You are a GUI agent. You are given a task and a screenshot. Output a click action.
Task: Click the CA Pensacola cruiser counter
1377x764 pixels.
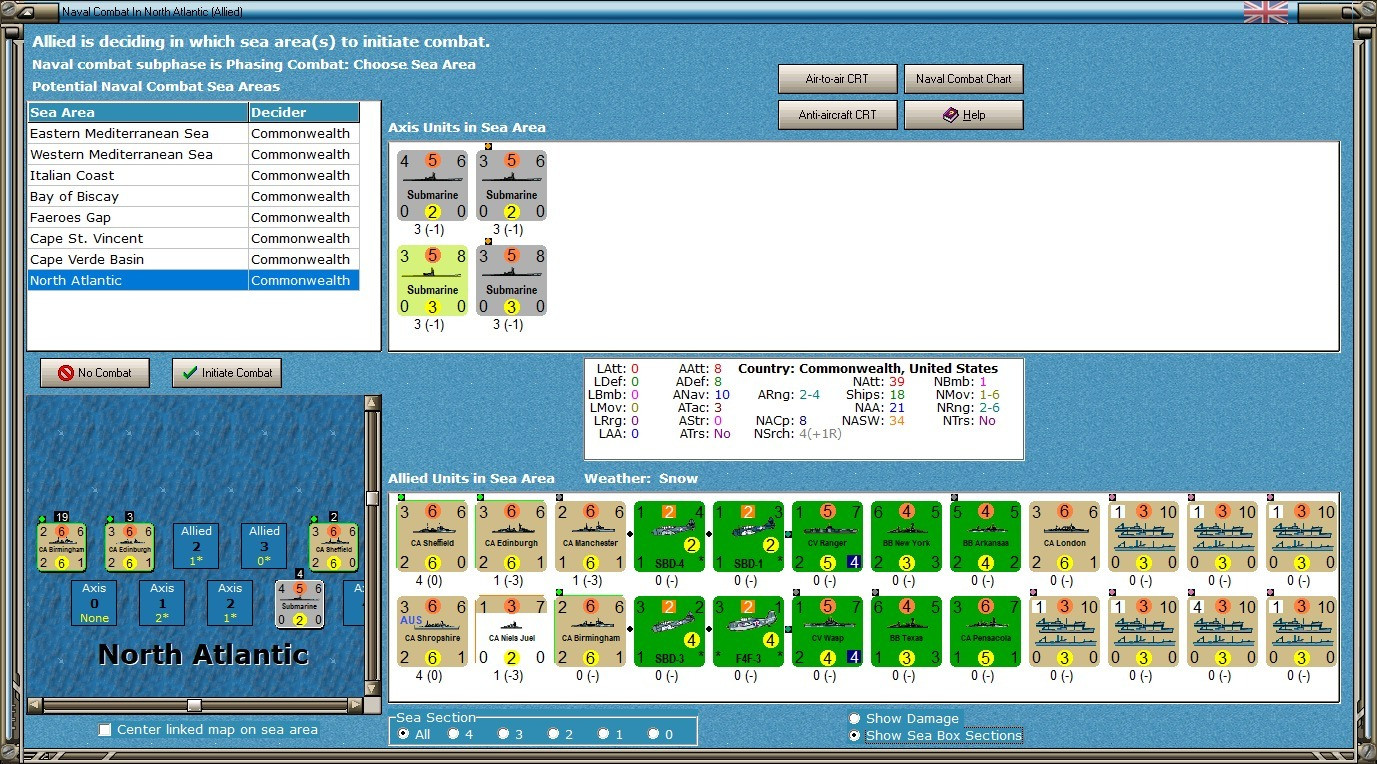point(985,631)
